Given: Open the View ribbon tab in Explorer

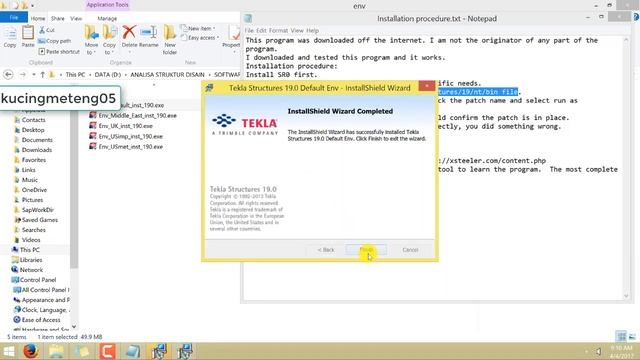Looking at the screenshot, I should 76,18.
